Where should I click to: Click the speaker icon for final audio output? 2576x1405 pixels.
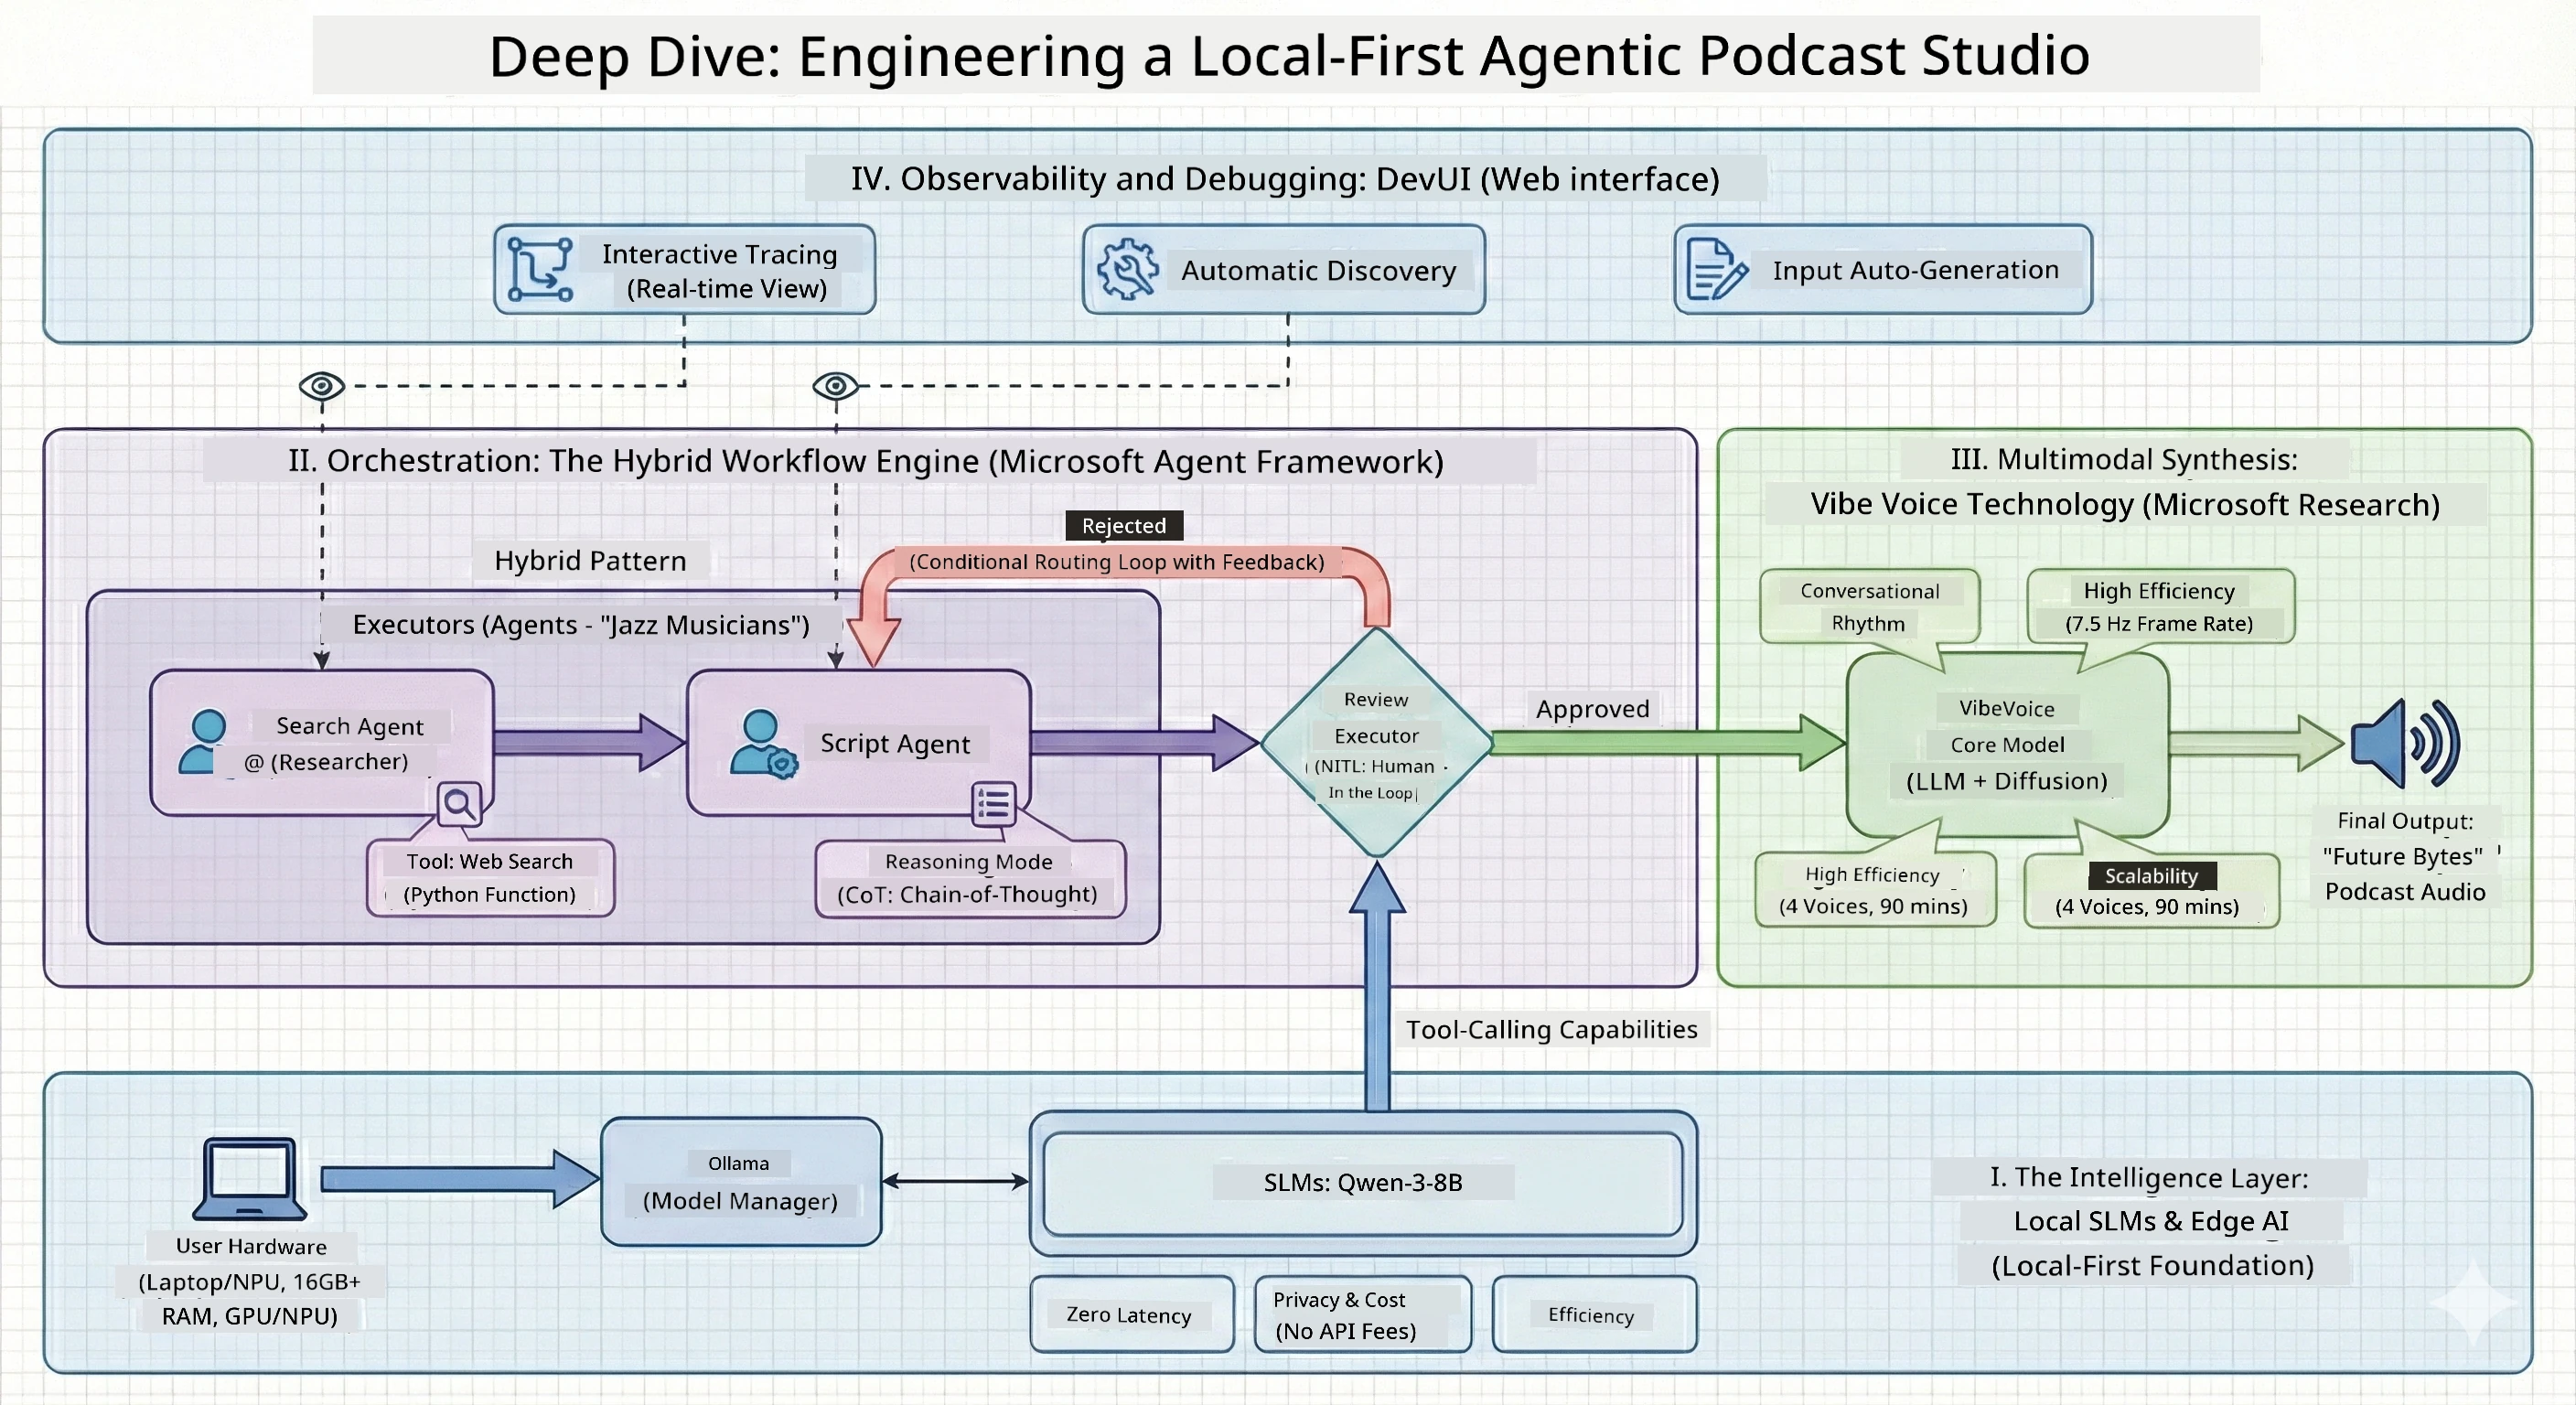point(2405,743)
